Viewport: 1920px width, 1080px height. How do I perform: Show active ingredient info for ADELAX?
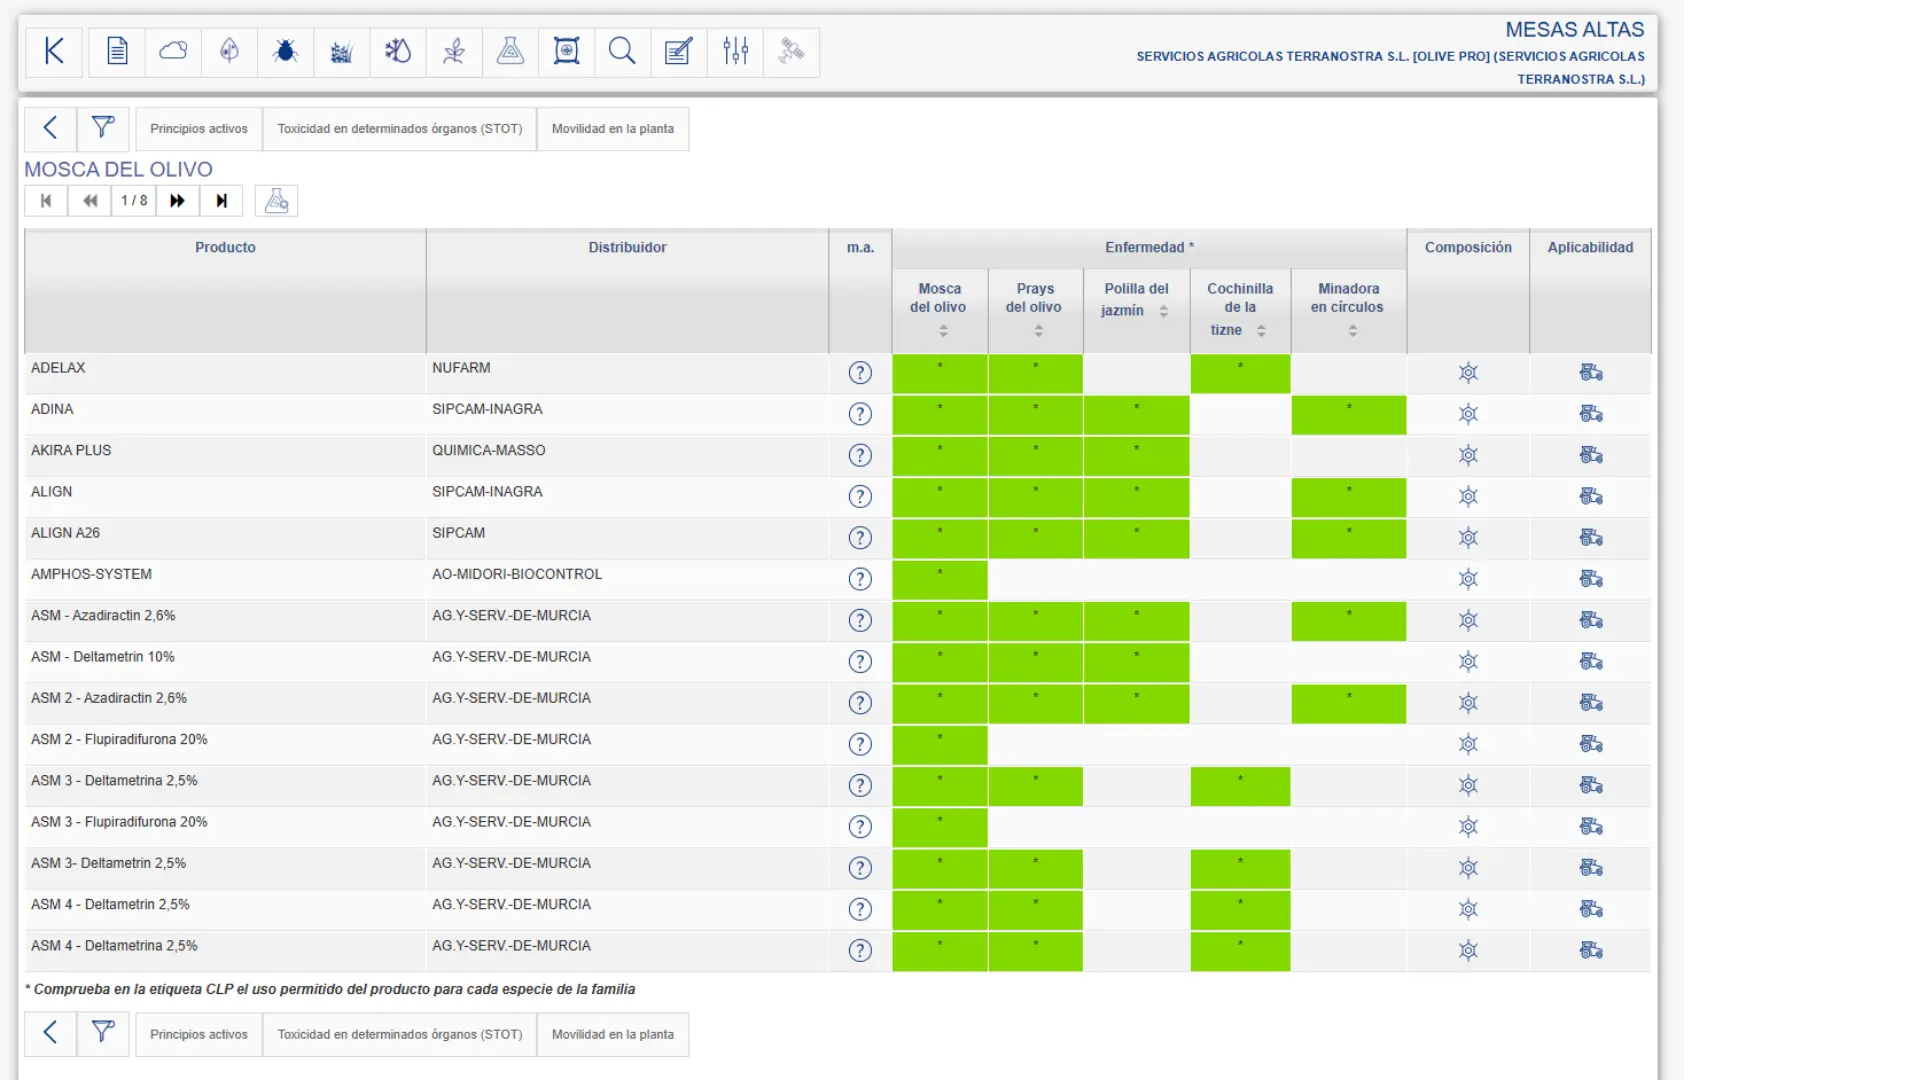860,373
